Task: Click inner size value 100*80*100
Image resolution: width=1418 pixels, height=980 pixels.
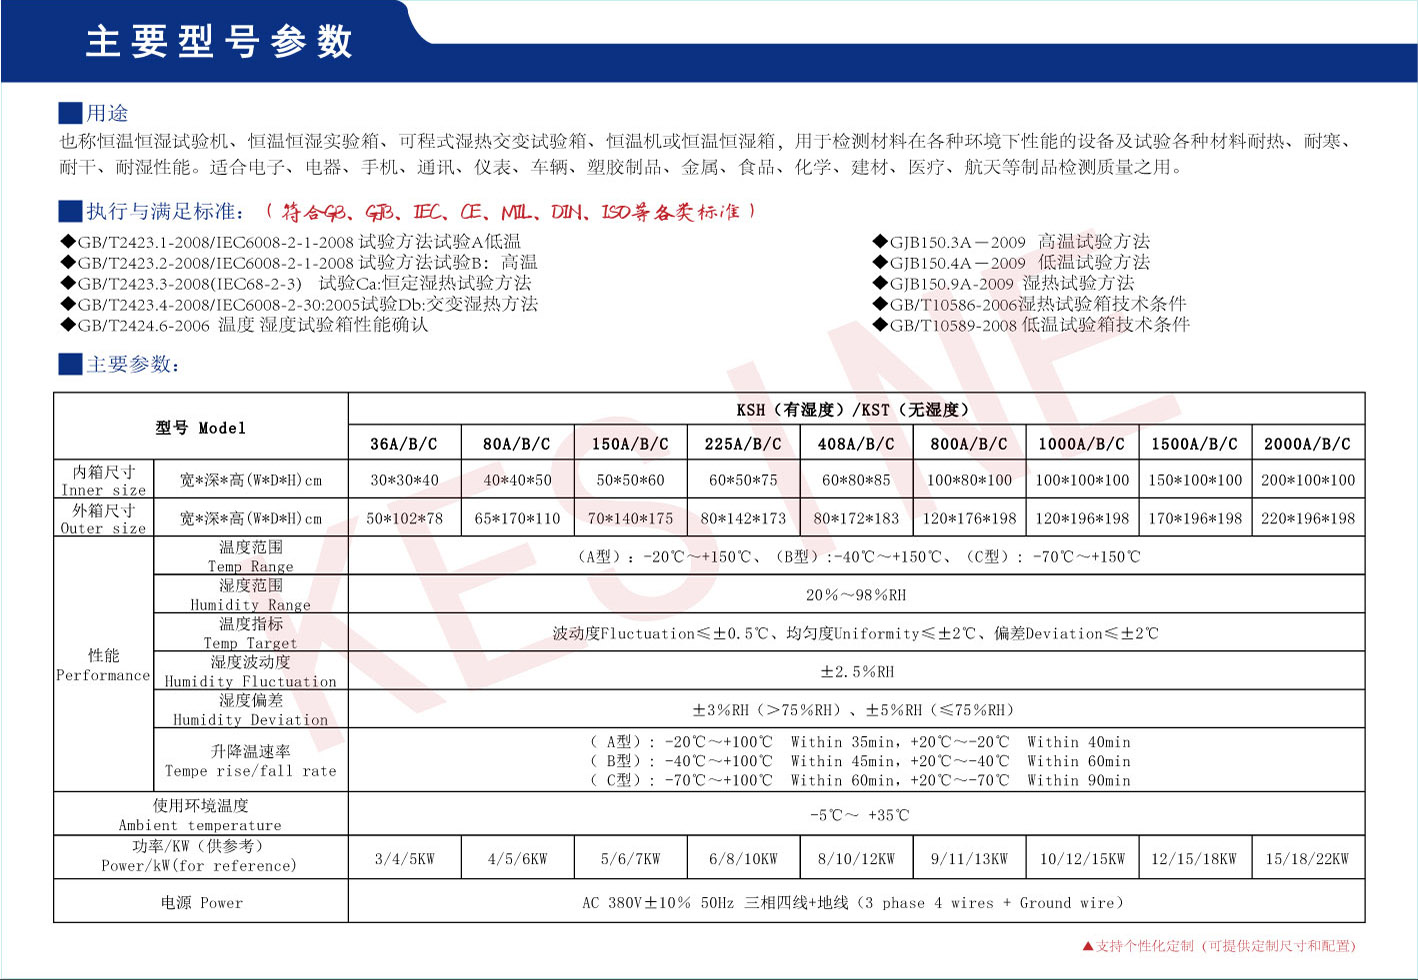Action: point(969,480)
